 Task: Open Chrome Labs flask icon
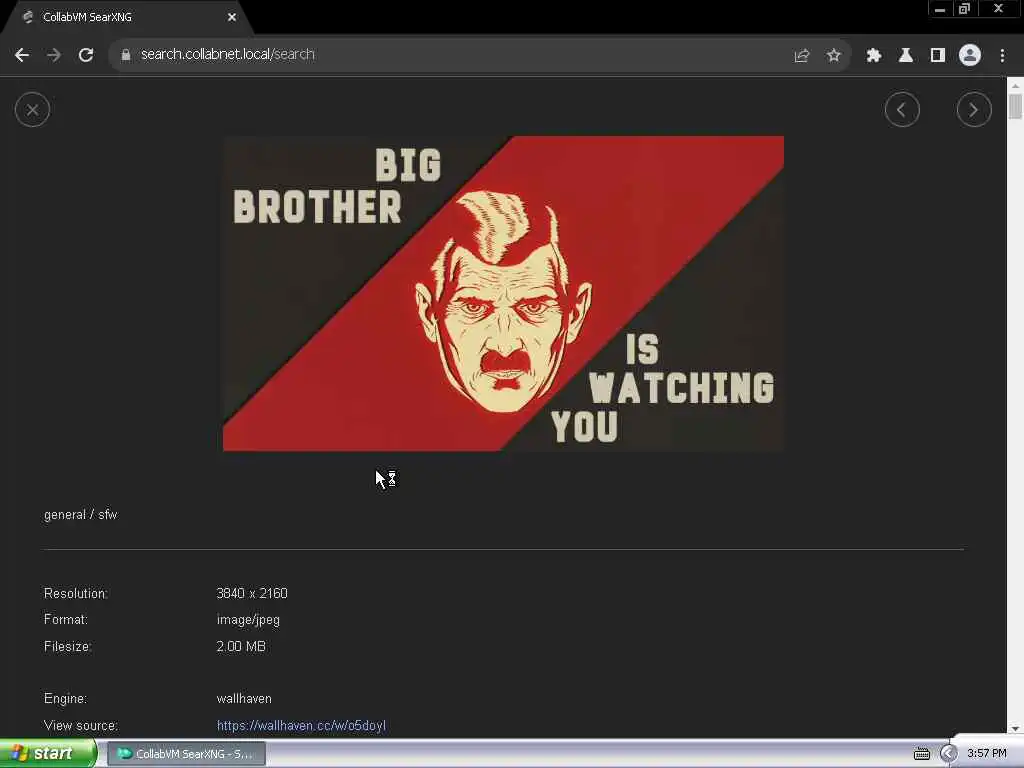tap(905, 56)
